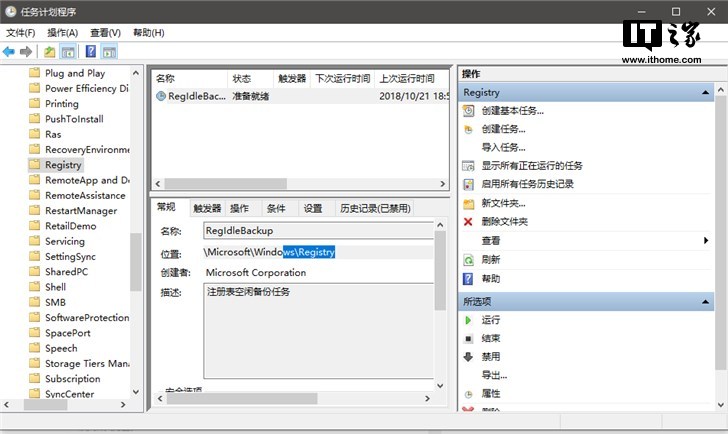Click the 显示所有正在运行的任务 icon
The height and width of the screenshot is (434, 728).
point(468,166)
